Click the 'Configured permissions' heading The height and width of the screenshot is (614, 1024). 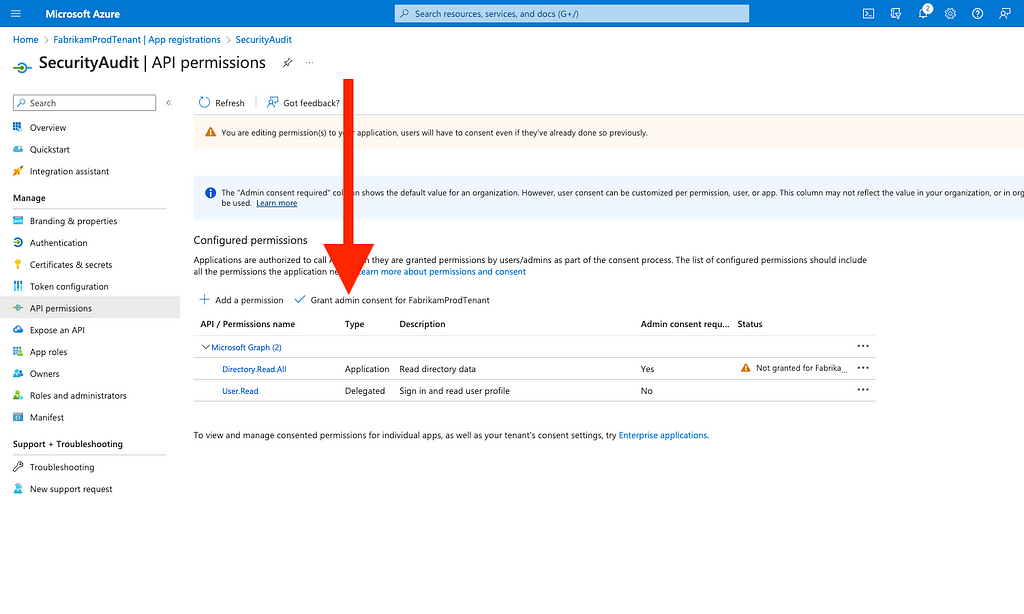click(x=250, y=240)
